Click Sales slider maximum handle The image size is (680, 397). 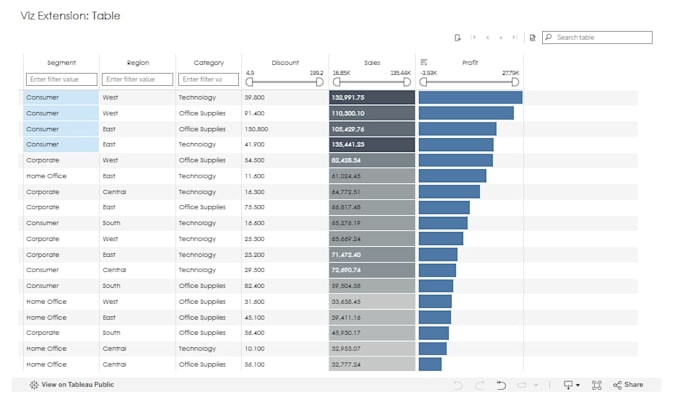click(407, 82)
